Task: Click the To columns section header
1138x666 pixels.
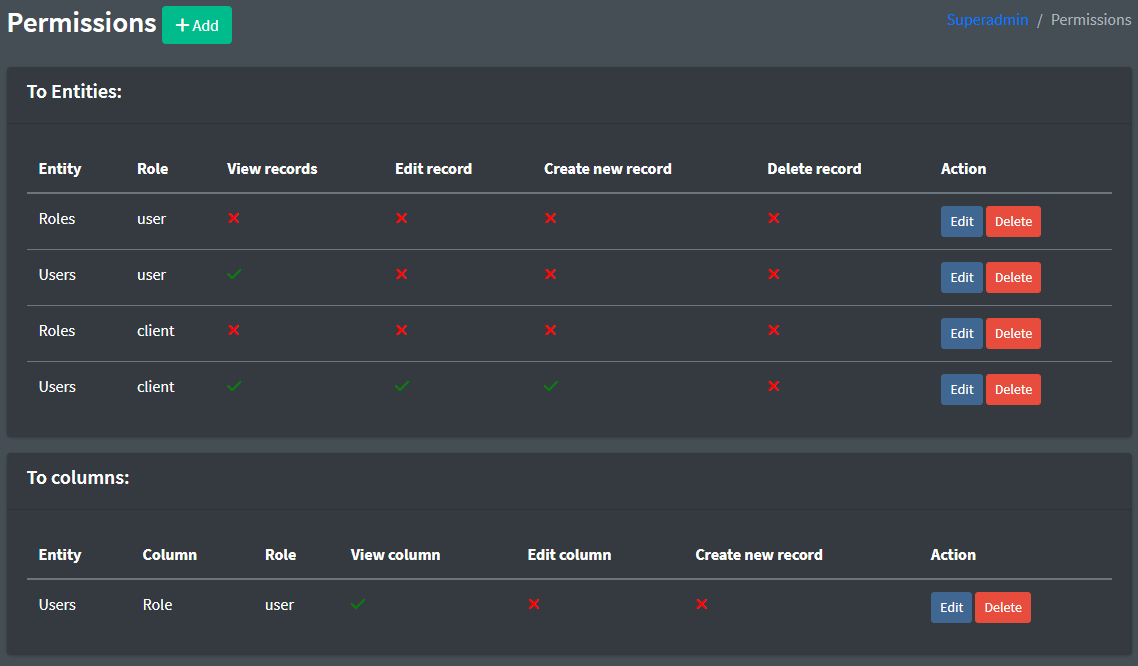Action: click(78, 478)
